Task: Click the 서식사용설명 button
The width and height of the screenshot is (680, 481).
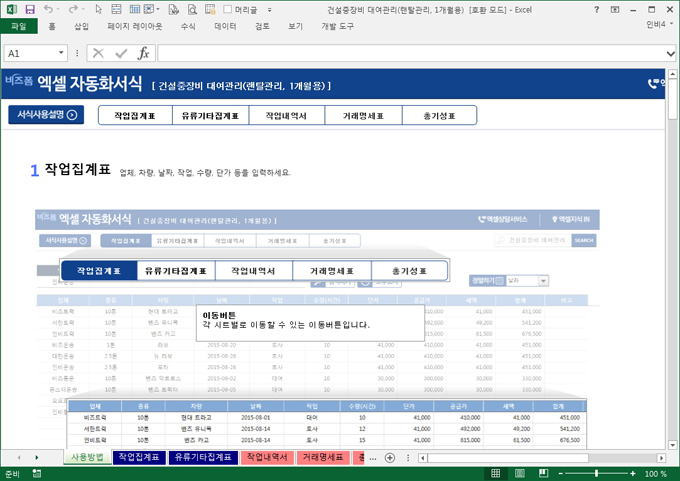Action: pyautogui.click(x=45, y=115)
